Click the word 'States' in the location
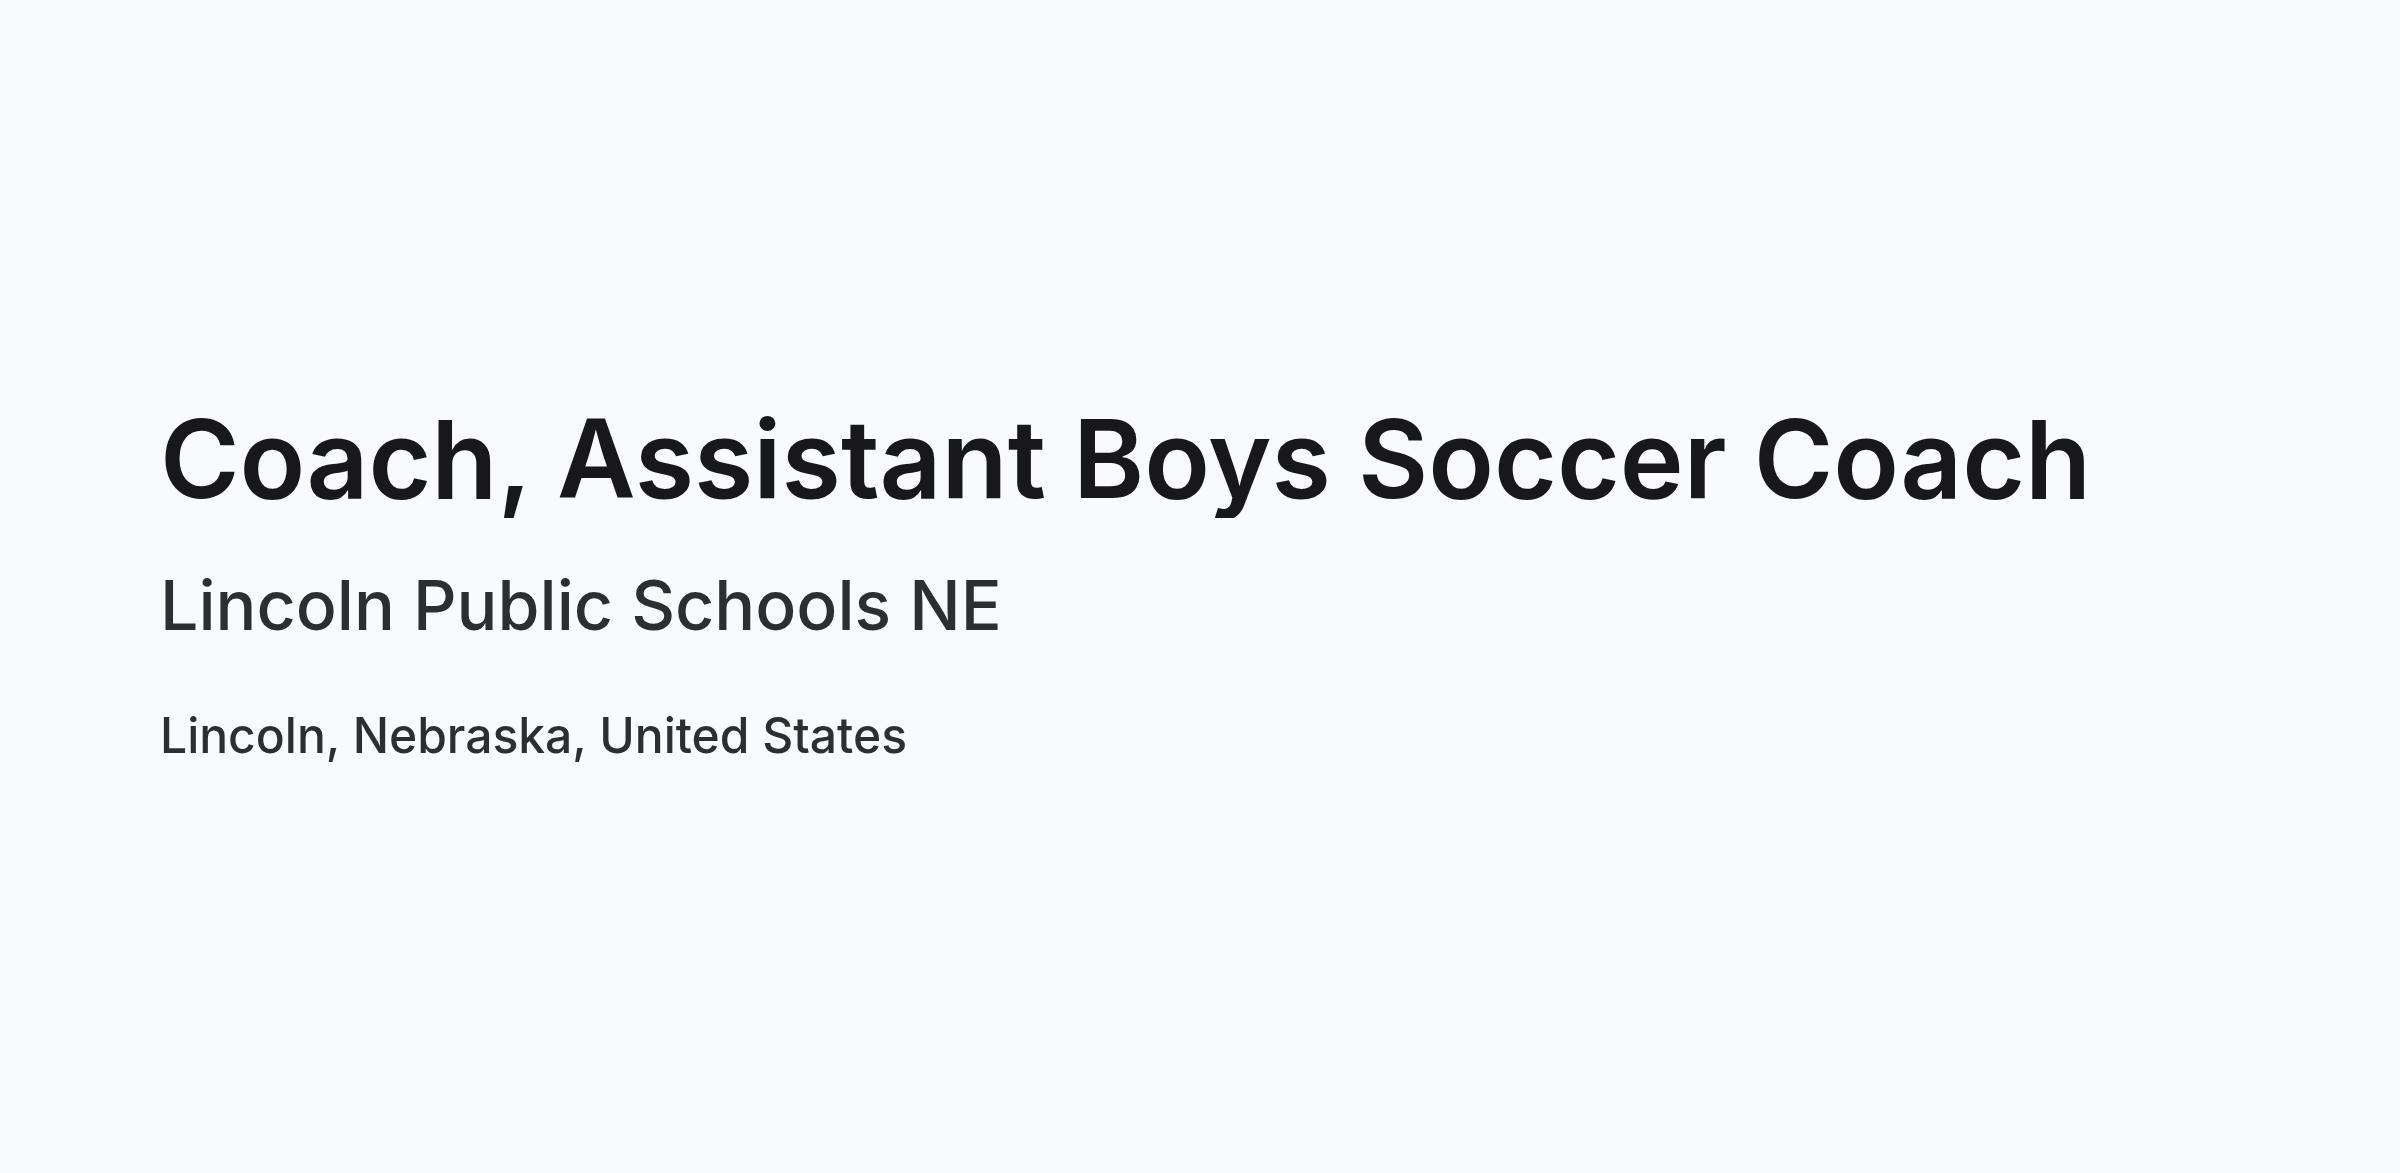Screen dimensions: 2400x1173 834,736
